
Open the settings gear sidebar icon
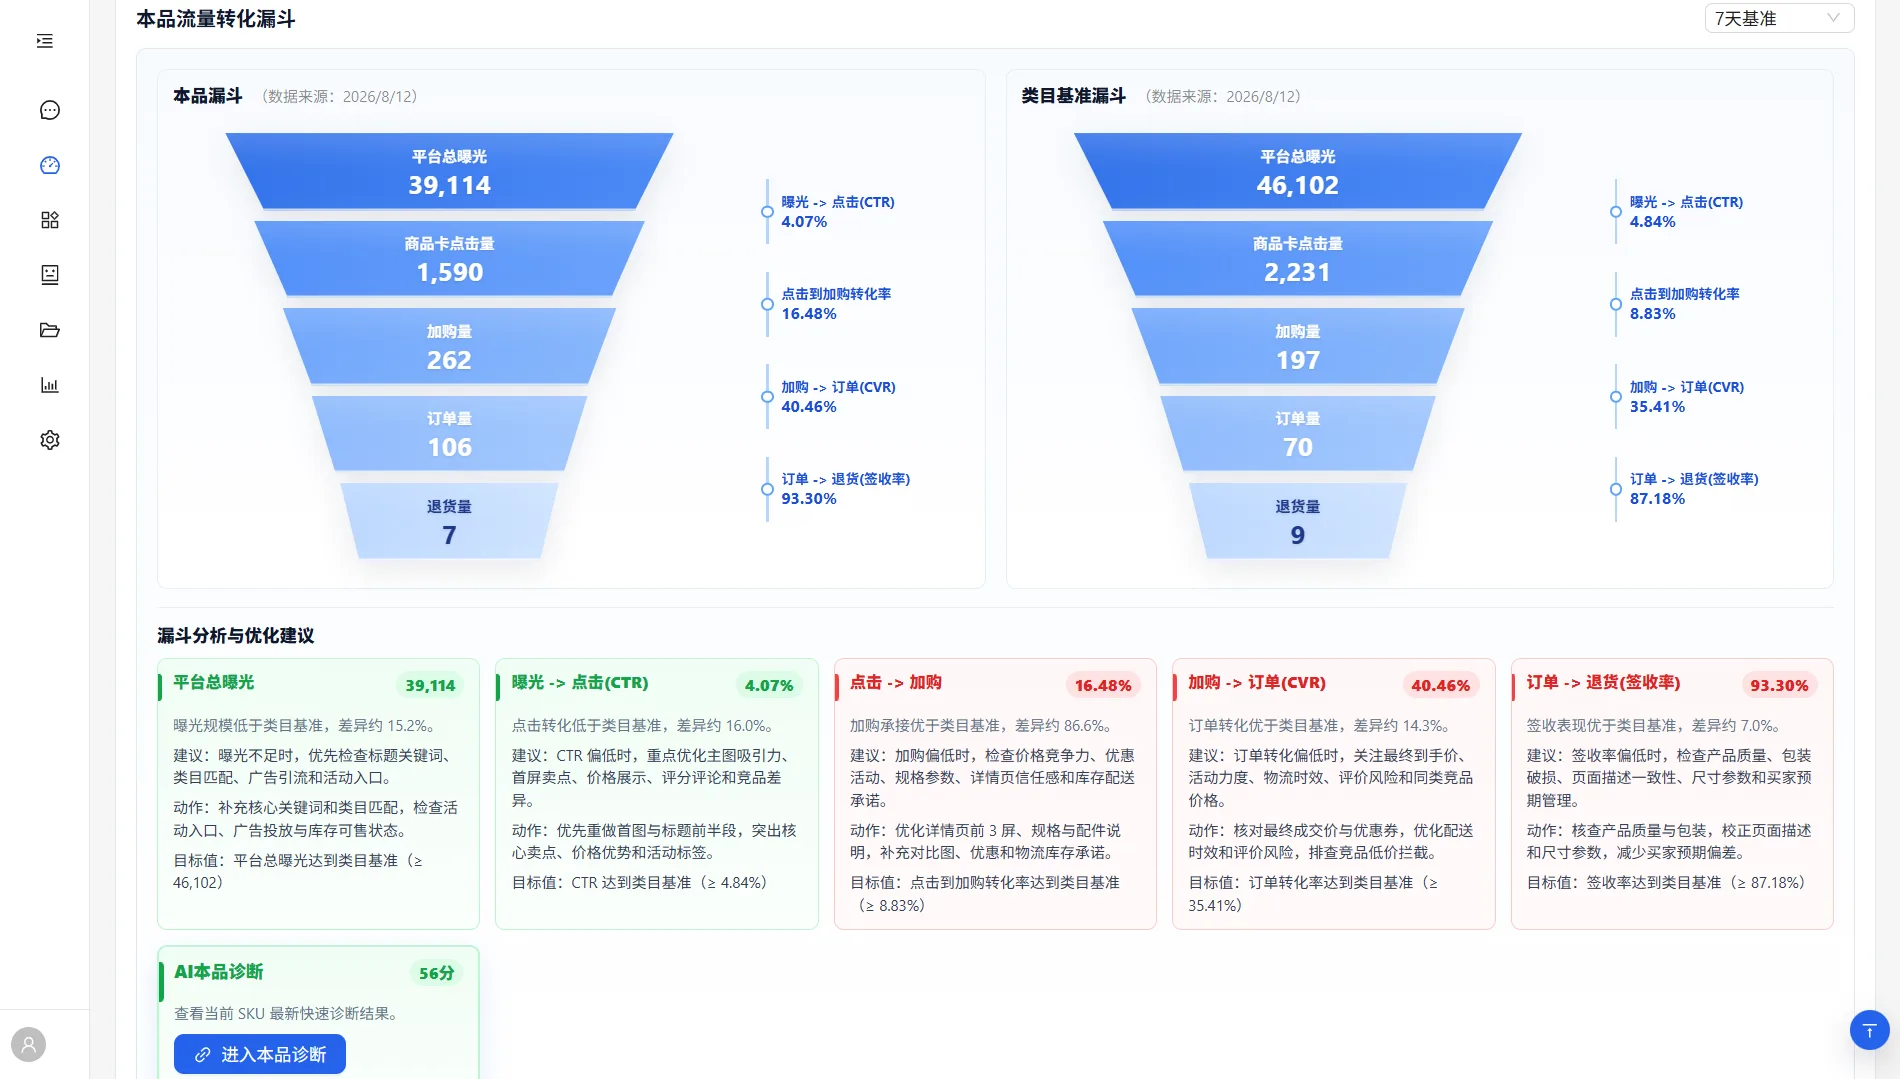tap(49, 440)
